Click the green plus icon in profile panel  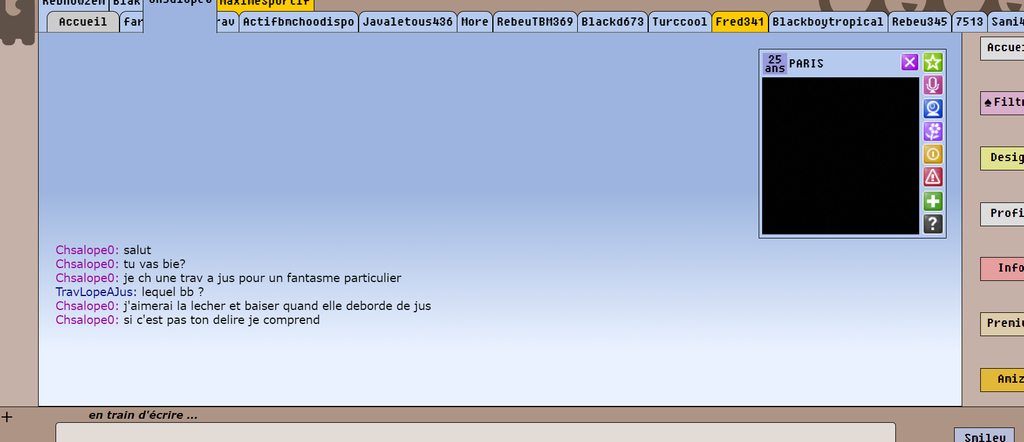(933, 201)
